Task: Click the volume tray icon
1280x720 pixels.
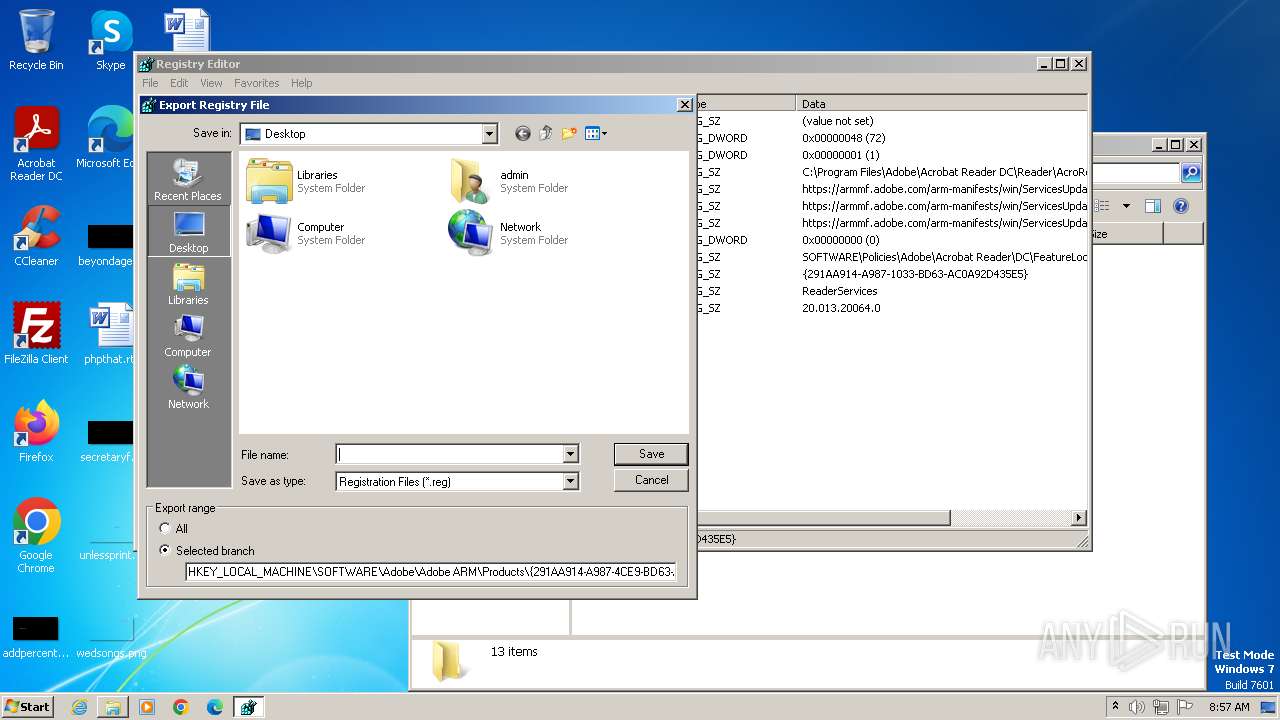Action: click(x=1137, y=707)
